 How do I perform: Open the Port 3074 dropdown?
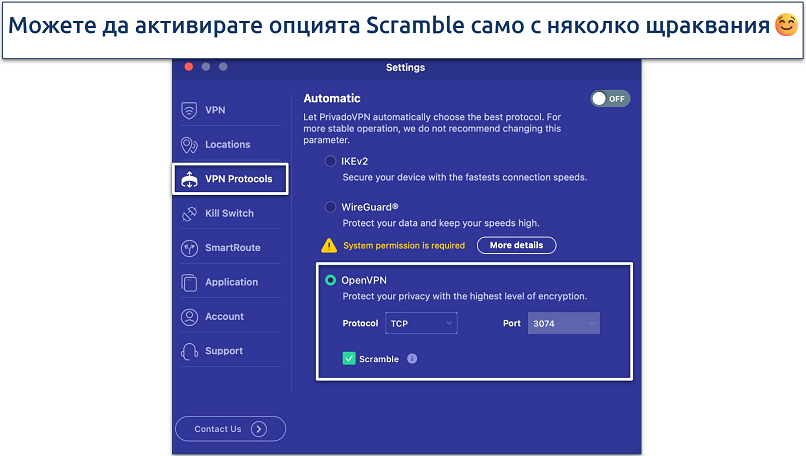click(565, 323)
